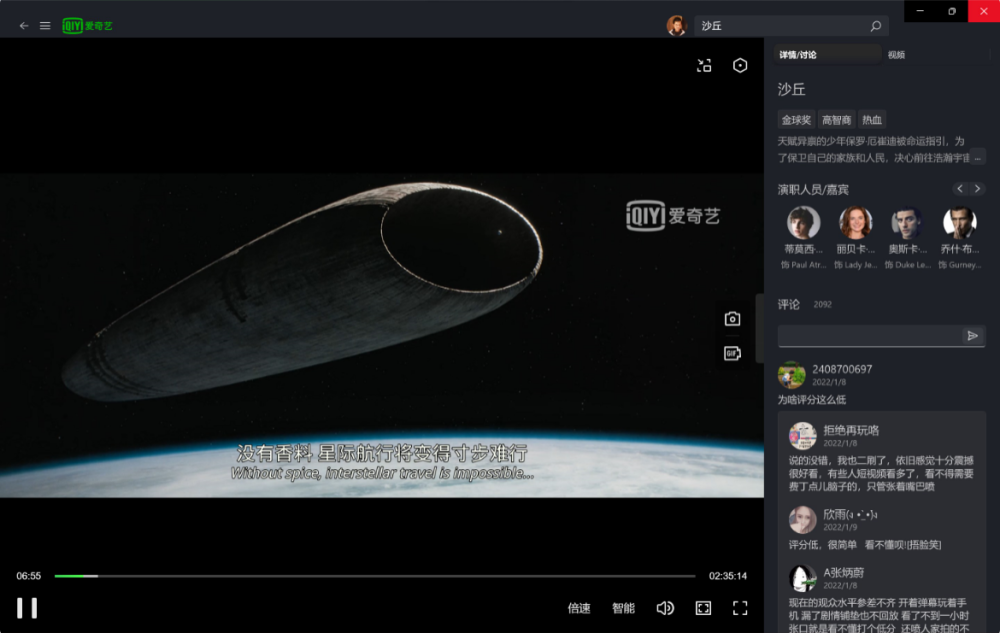Click the iQIYI logo in header
1000x633 pixels.
pos(87,25)
